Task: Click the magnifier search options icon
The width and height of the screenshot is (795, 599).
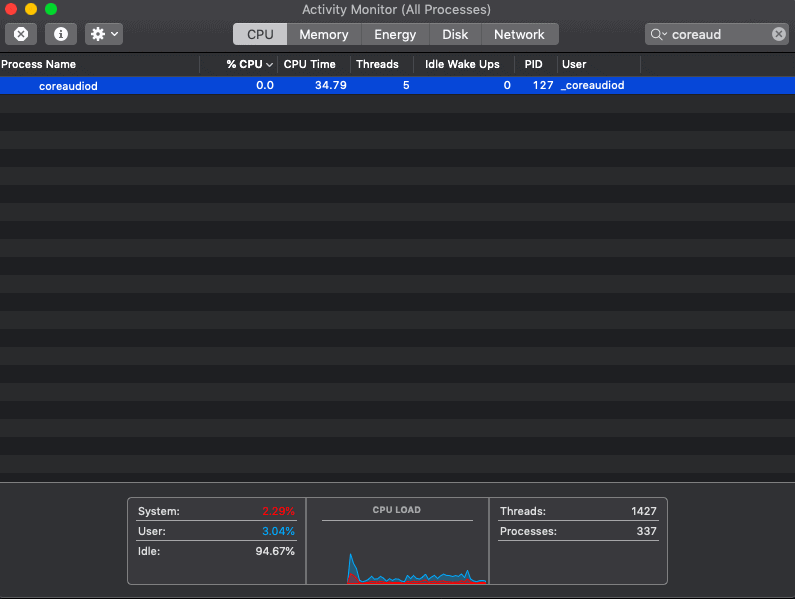Action: click(x=659, y=34)
